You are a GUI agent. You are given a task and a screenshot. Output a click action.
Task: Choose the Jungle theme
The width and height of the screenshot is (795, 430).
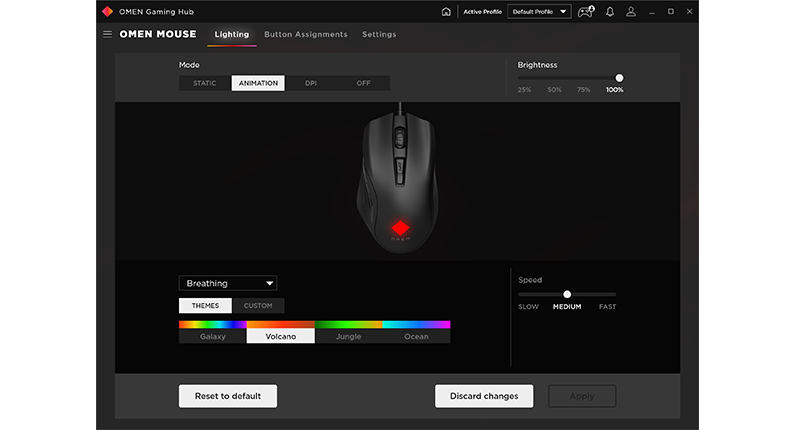[349, 337]
